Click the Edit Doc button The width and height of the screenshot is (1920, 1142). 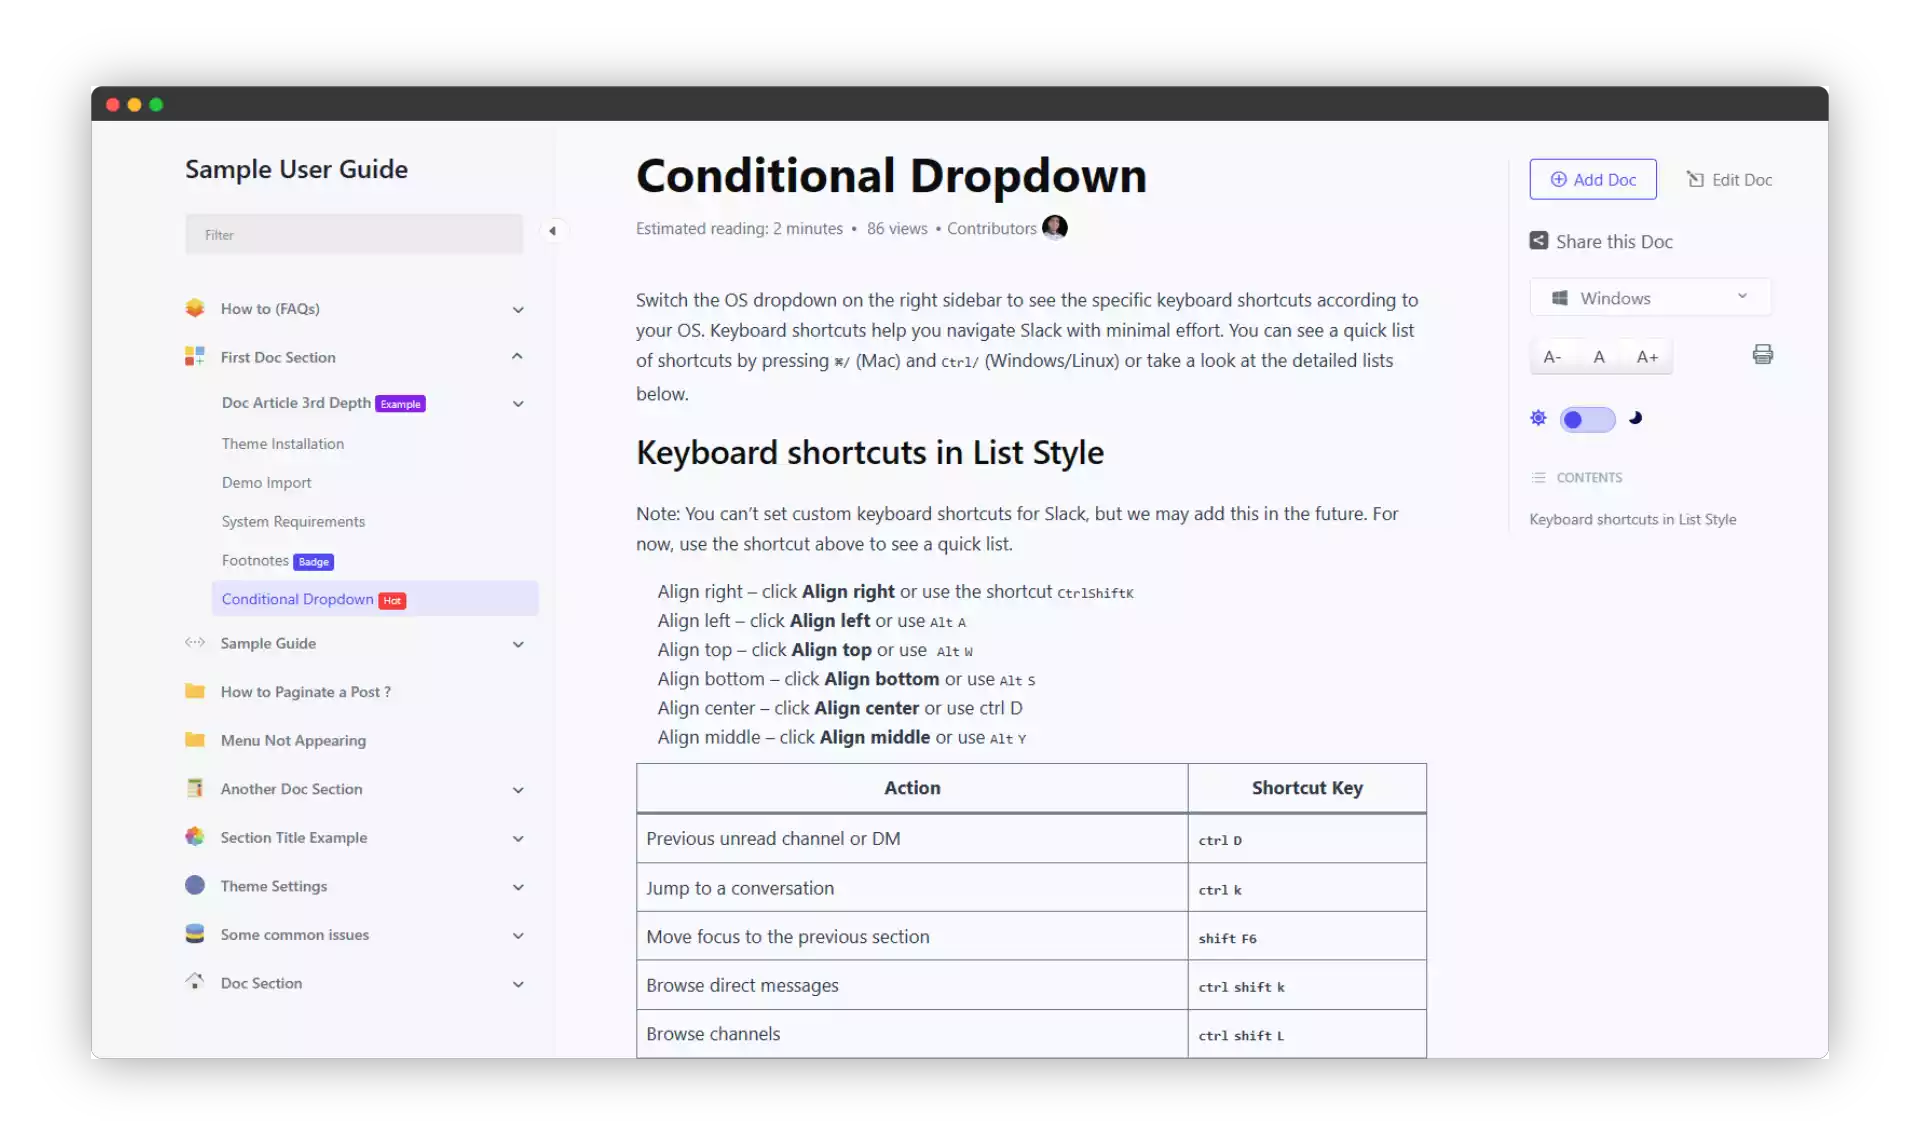click(1730, 178)
